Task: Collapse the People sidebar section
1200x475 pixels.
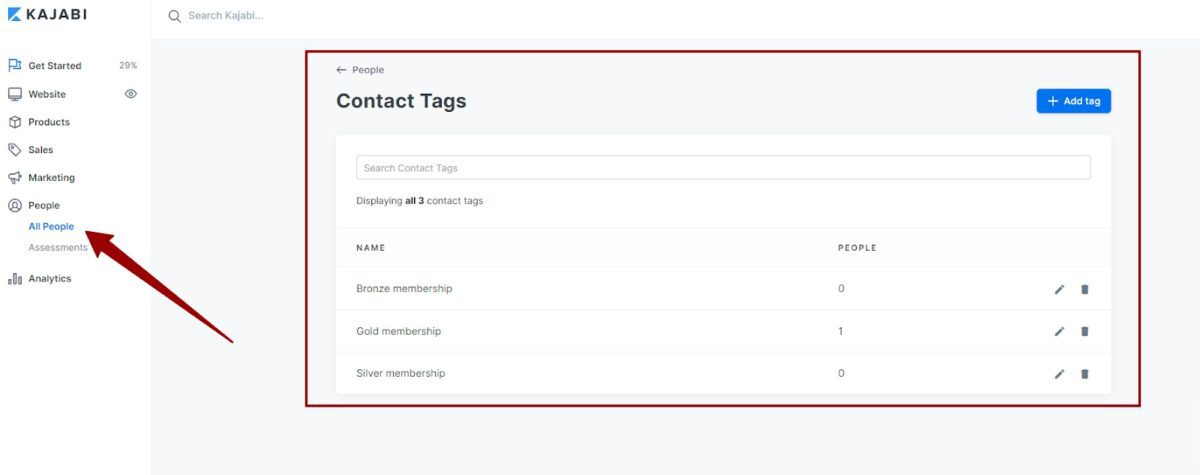Action: pyautogui.click(x=43, y=206)
